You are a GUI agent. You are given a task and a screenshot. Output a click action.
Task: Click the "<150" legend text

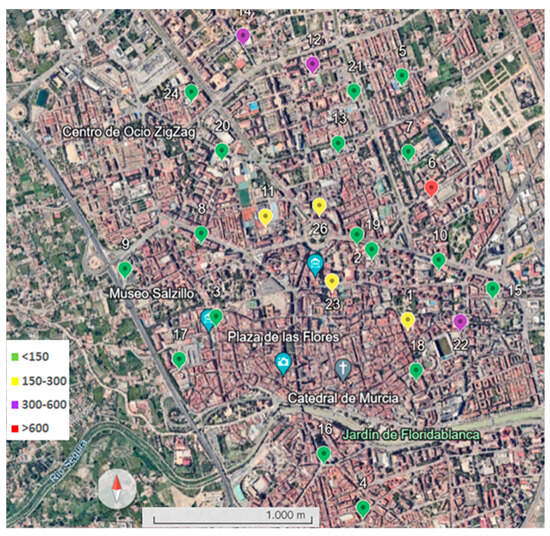[x=35, y=357]
